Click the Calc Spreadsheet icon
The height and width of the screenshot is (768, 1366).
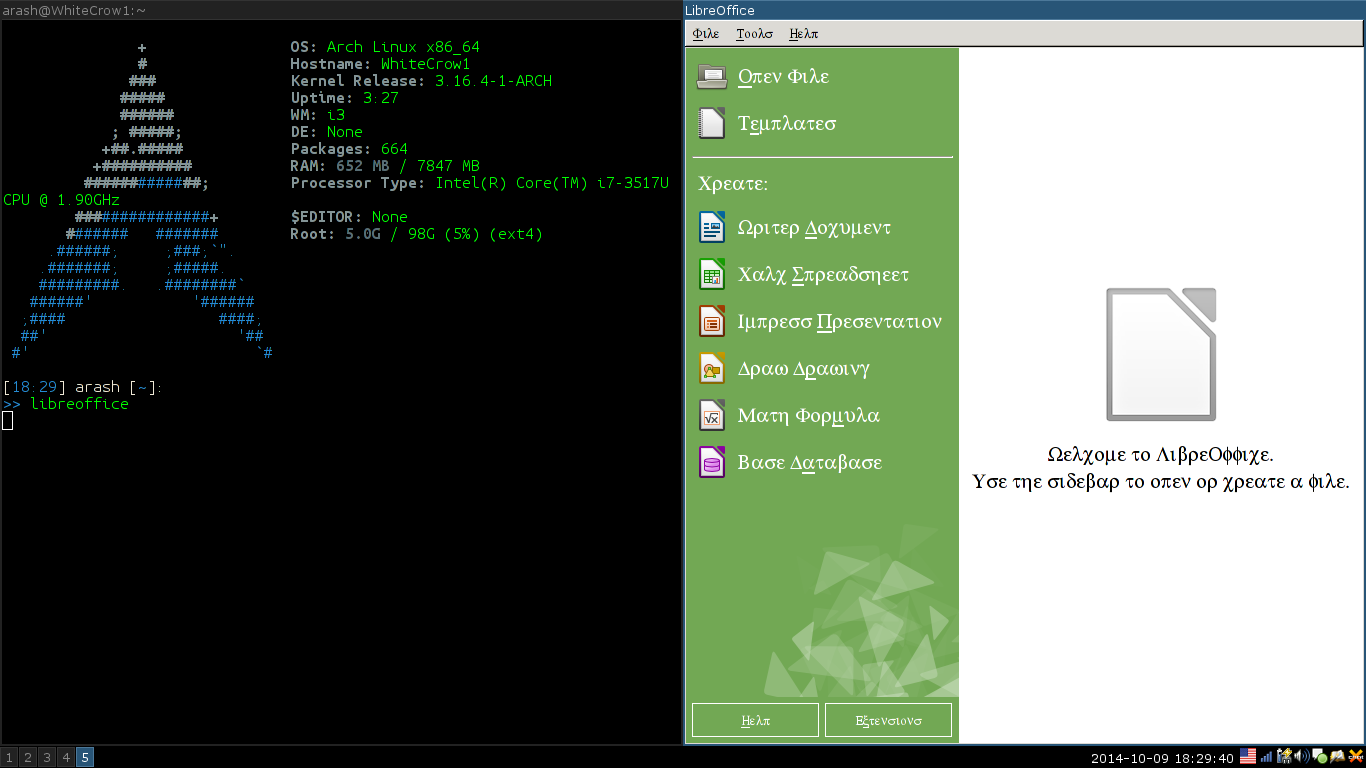click(712, 274)
